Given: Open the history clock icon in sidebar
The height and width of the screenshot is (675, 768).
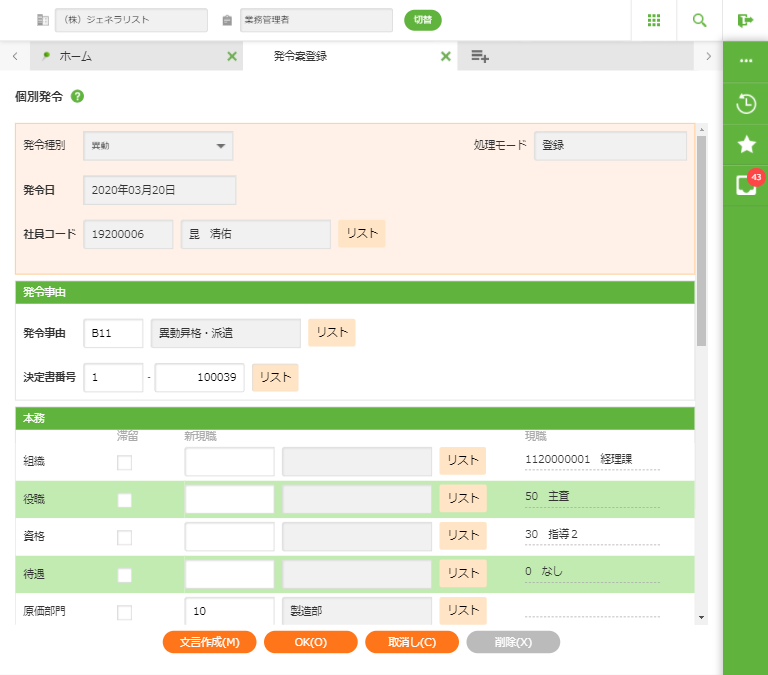Looking at the screenshot, I should pos(745,103).
